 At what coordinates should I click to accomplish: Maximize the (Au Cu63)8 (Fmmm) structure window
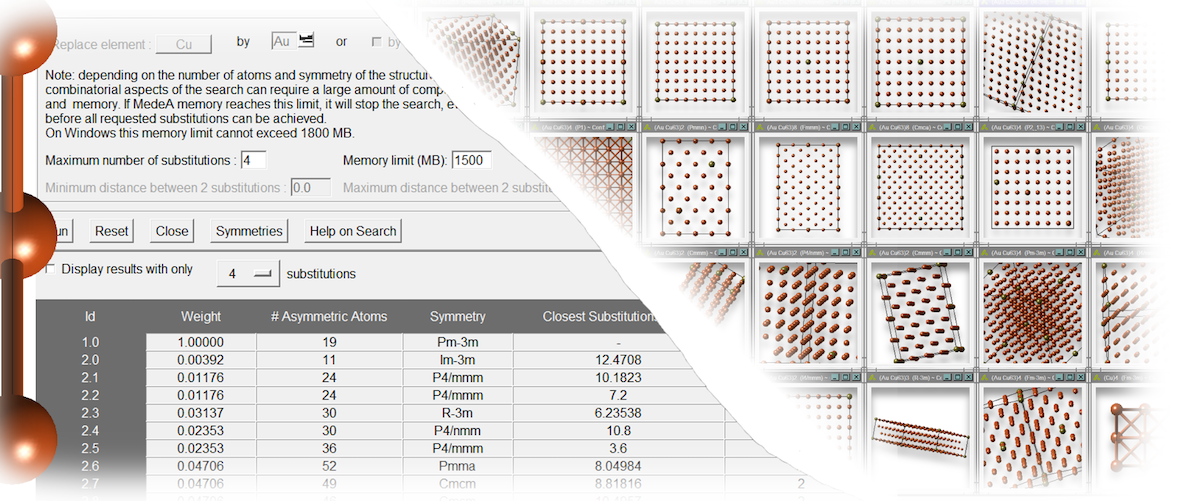click(x=846, y=127)
